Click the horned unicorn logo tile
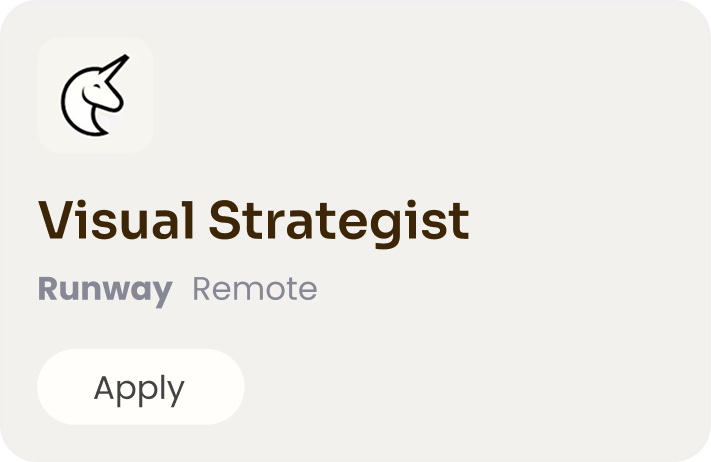The height and width of the screenshot is (462, 711). (95, 95)
